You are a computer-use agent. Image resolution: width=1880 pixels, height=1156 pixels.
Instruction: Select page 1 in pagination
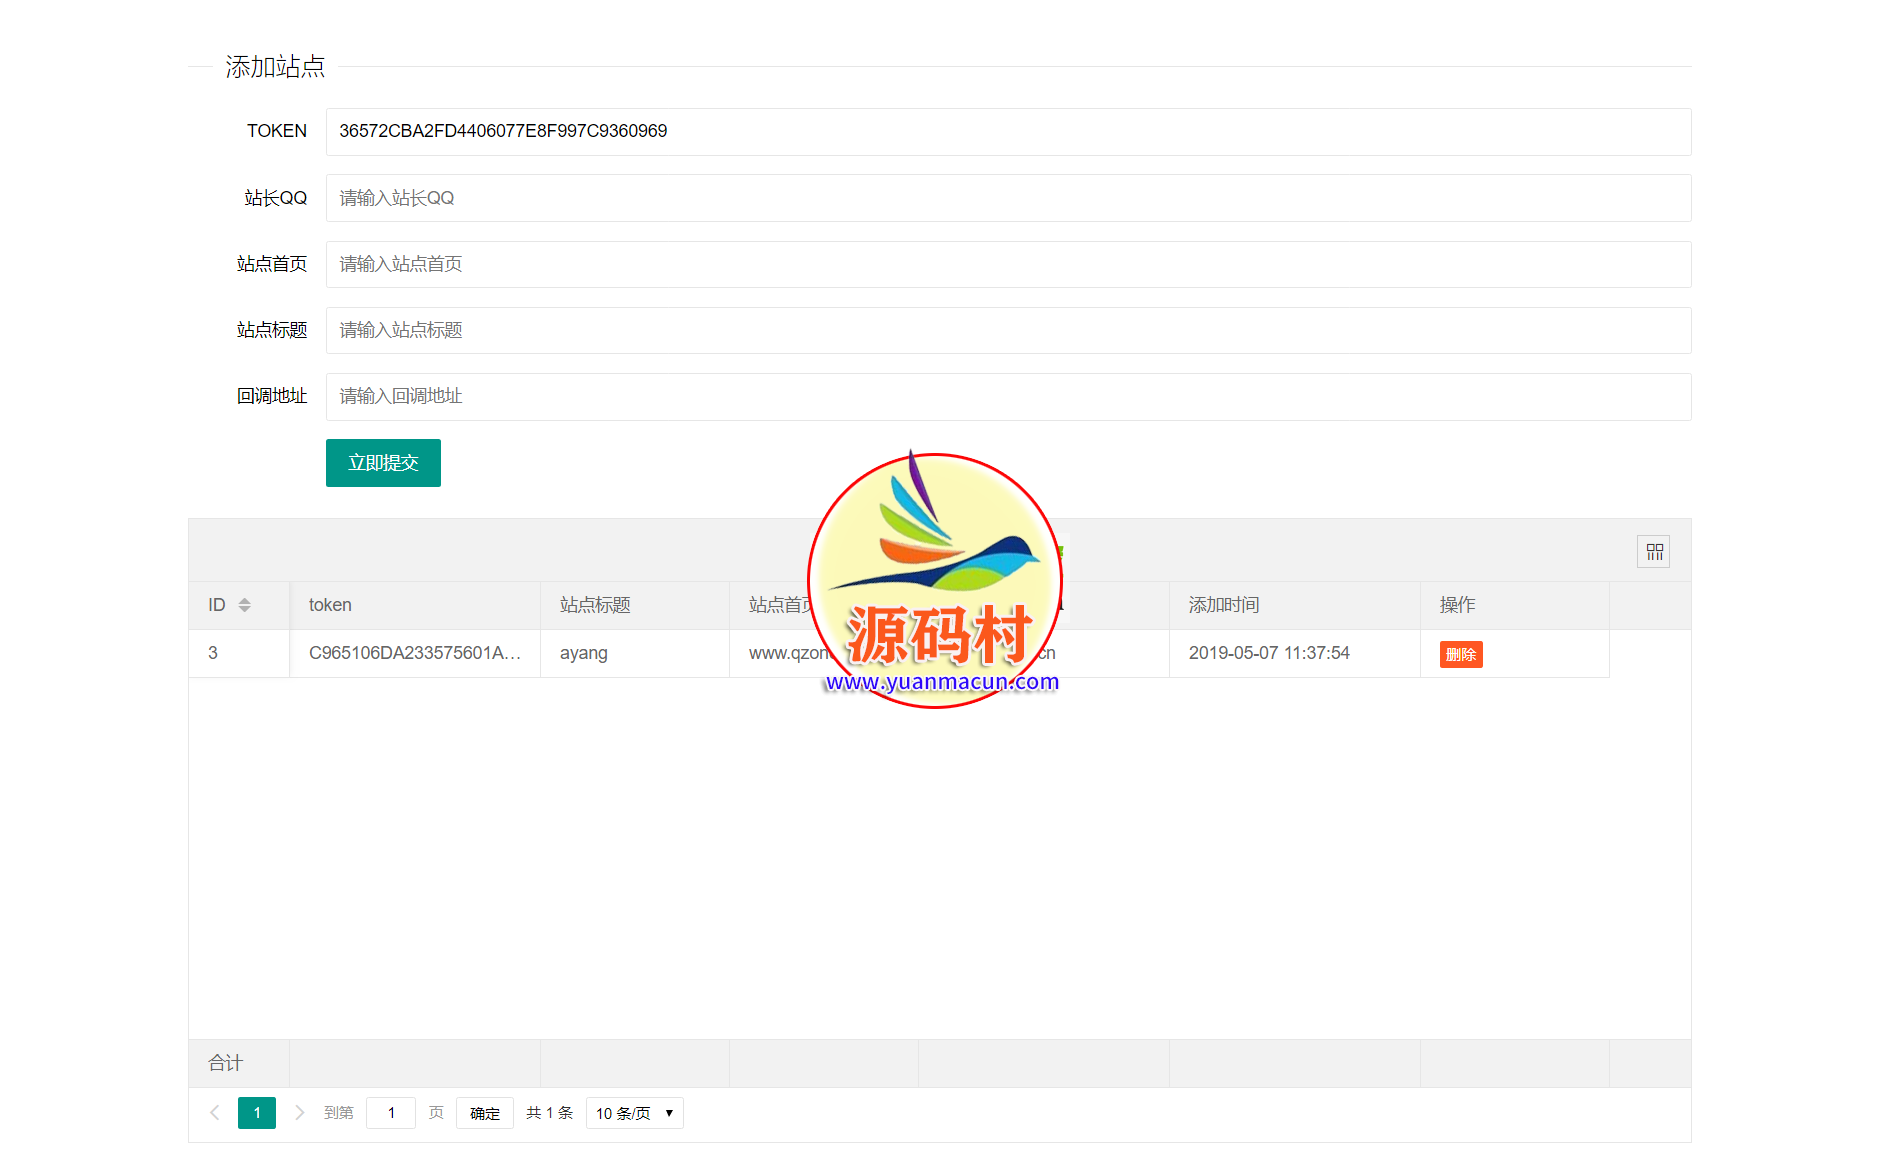click(x=257, y=1112)
